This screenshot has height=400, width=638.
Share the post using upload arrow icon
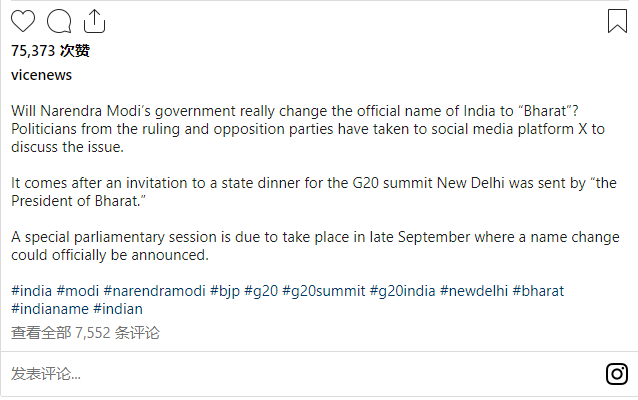coord(94,21)
